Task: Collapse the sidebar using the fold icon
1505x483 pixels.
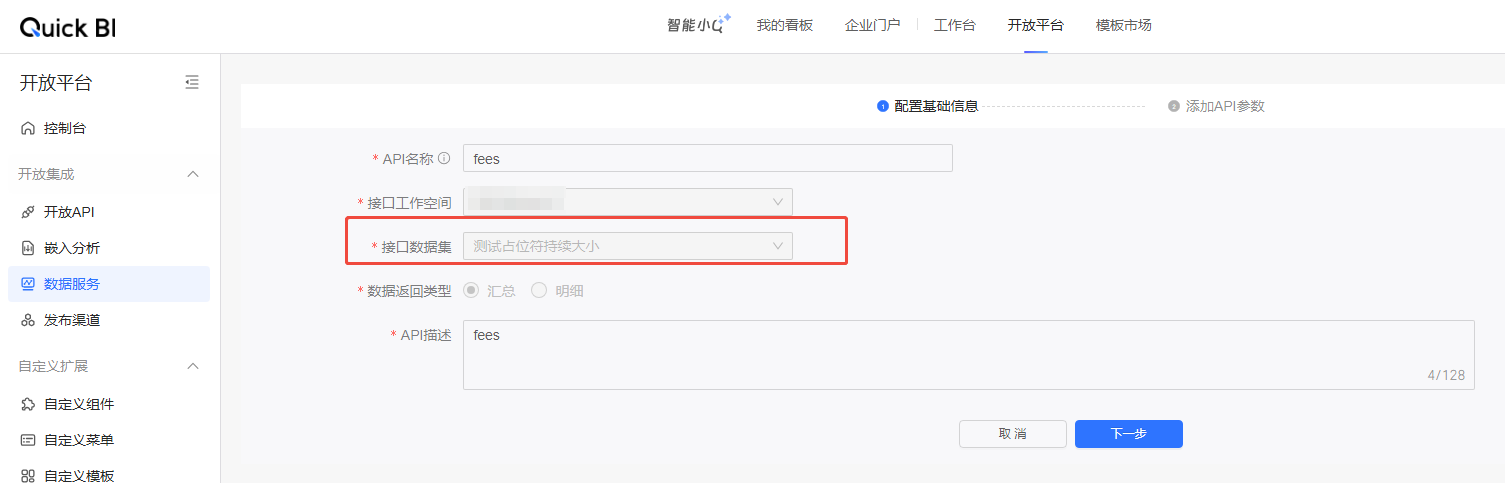Action: tap(192, 83)
